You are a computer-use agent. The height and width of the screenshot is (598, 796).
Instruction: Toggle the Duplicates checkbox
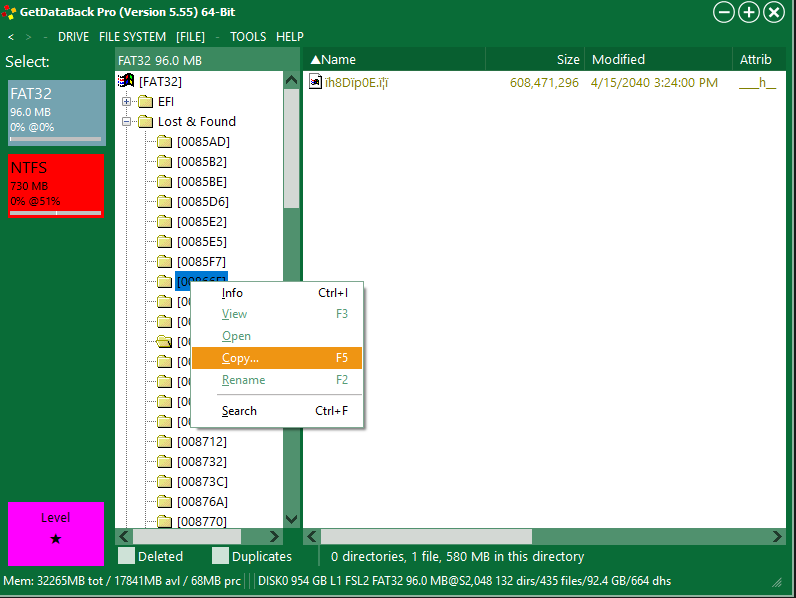pyautogui.click(x=220, y=556)
